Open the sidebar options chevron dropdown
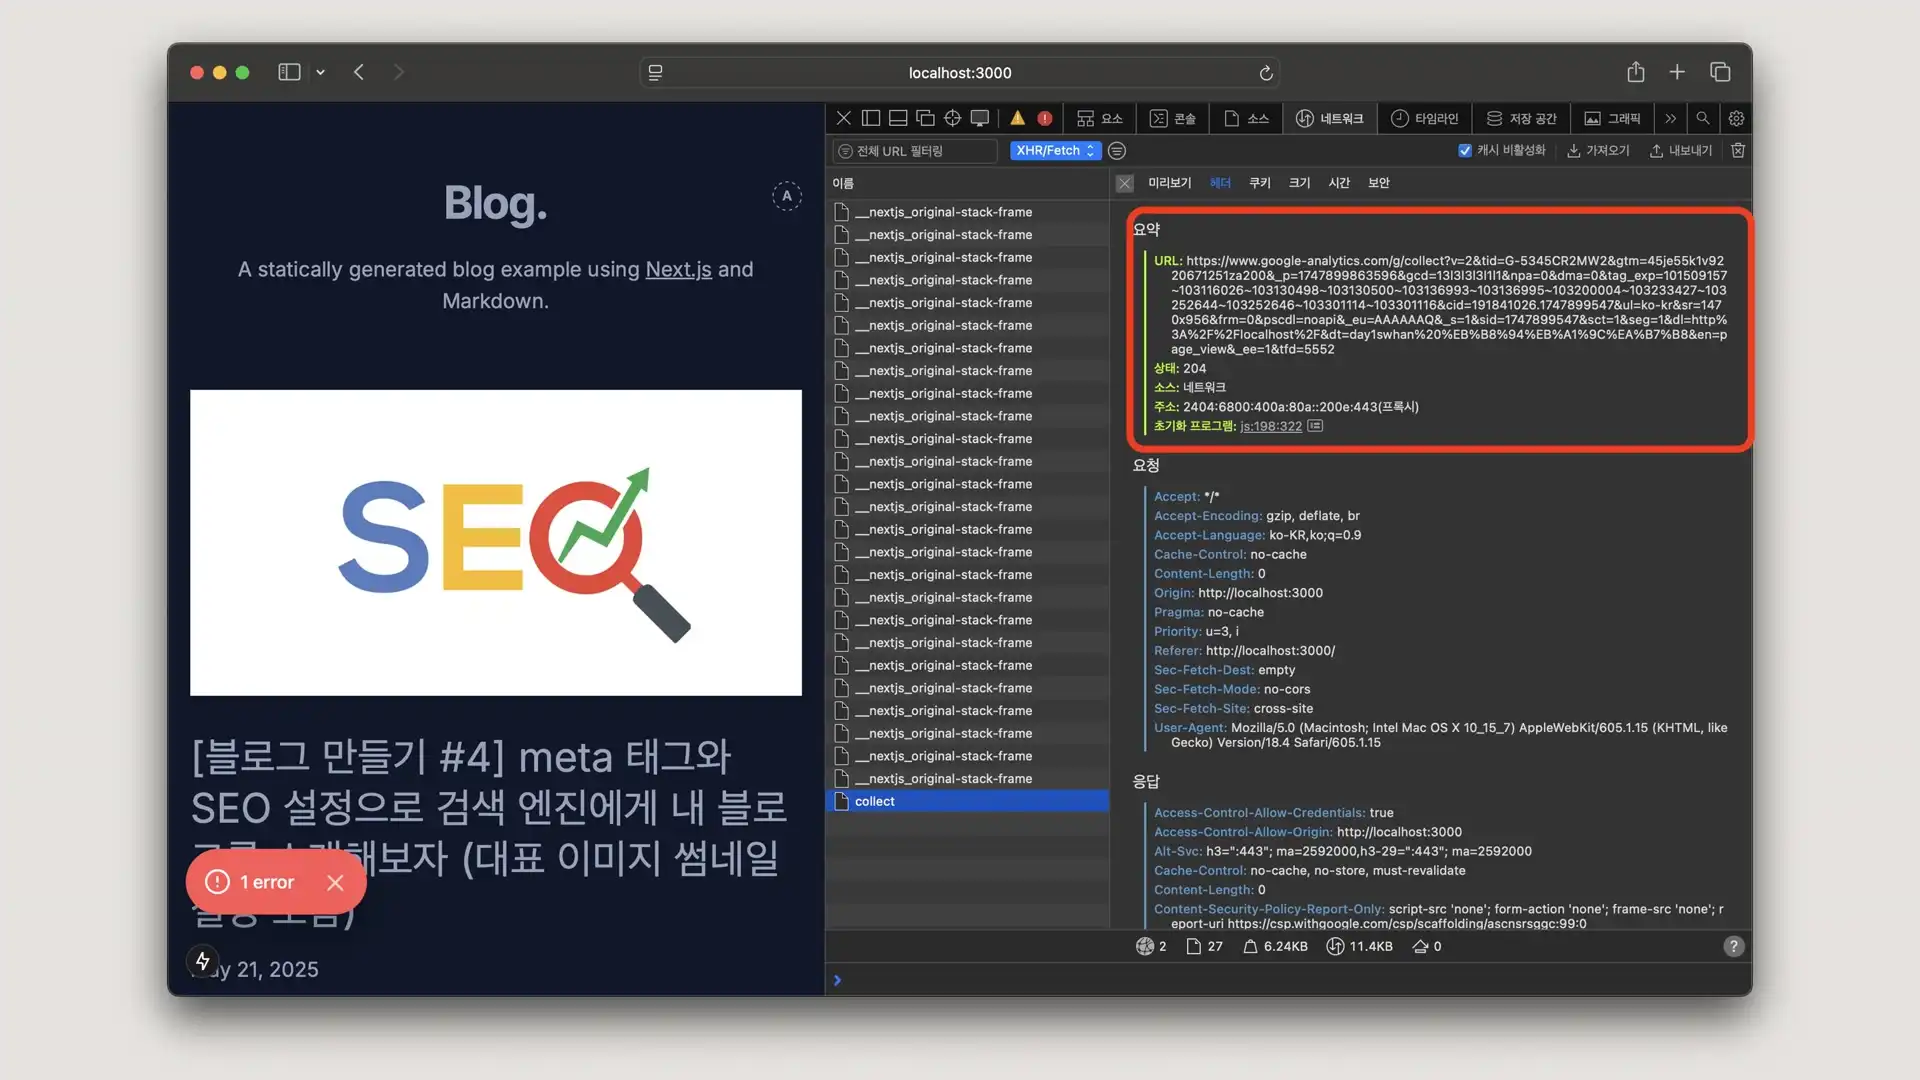This screenshot has width=1920, height=1080. tap(320, 72)
